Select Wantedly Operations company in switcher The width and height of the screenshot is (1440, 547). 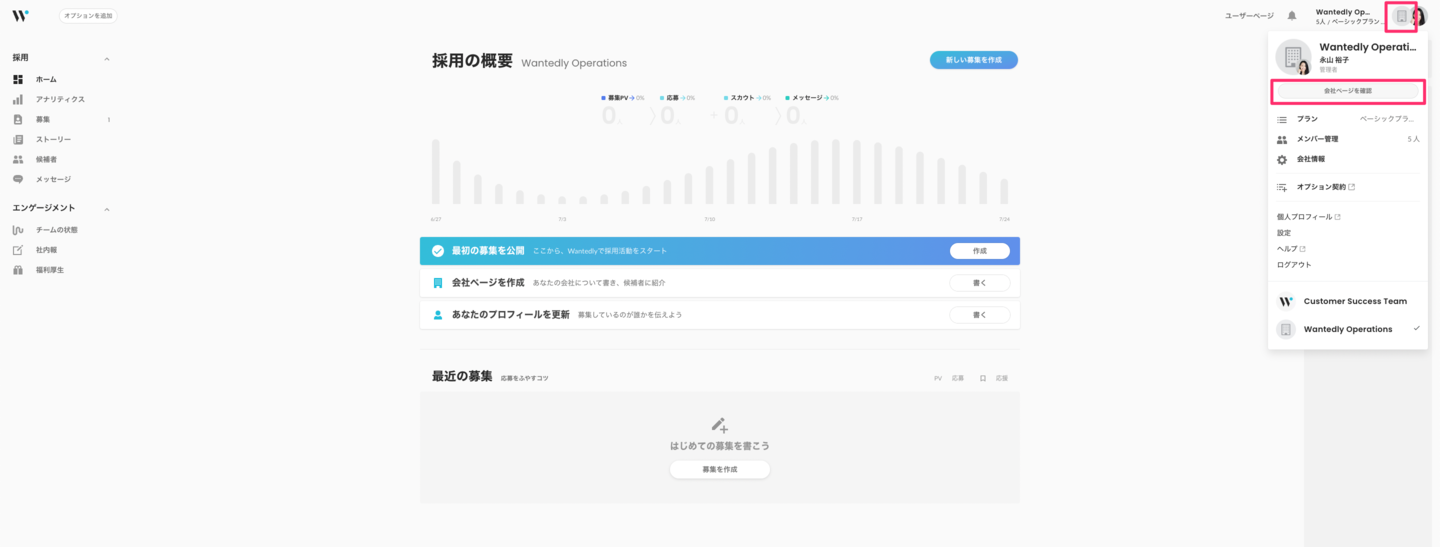tap(1348, 329)
